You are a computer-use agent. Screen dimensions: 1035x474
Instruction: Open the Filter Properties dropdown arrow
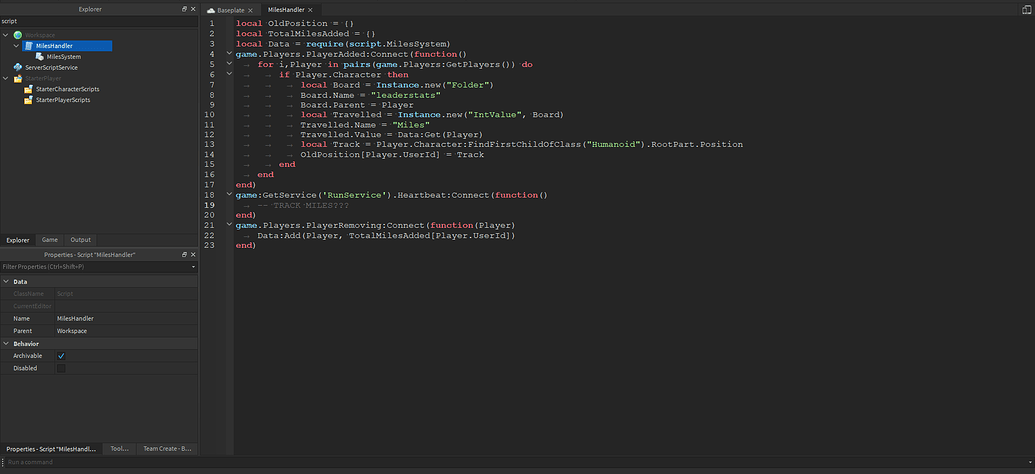point(193,267)
